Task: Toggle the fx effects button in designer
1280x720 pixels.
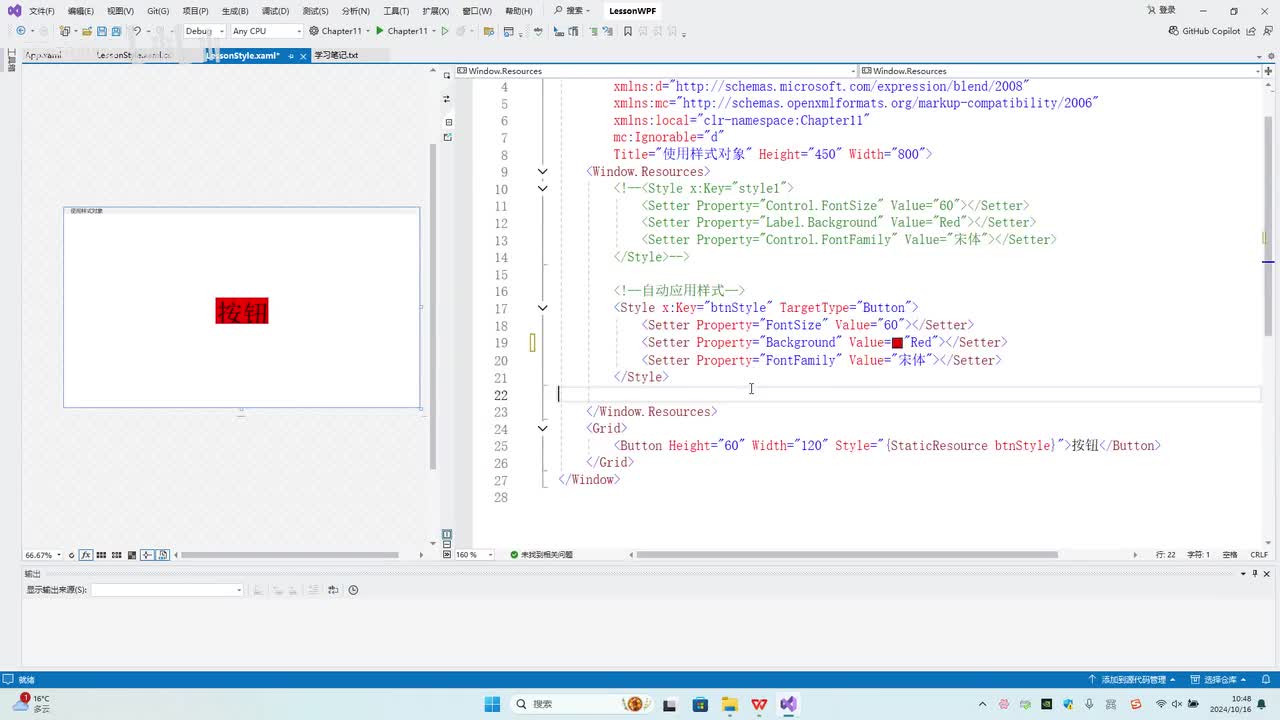Action: click(x=86, y=555)
